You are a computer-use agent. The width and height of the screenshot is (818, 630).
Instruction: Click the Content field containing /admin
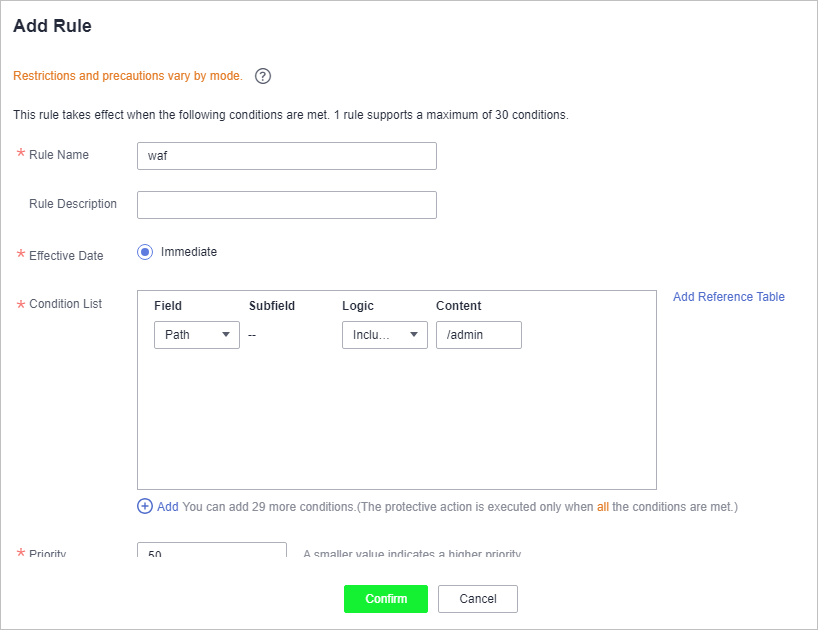tap(478, 335)
